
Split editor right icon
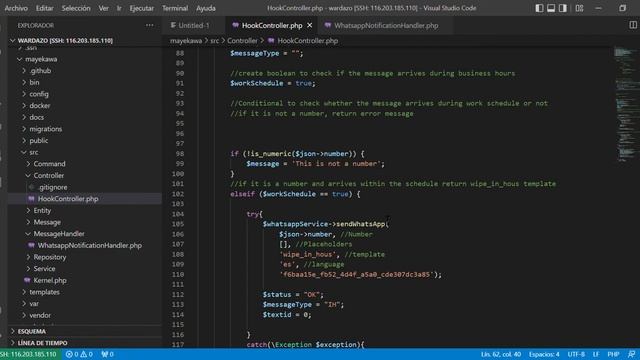pyautogui.click(x=633, y=25)
